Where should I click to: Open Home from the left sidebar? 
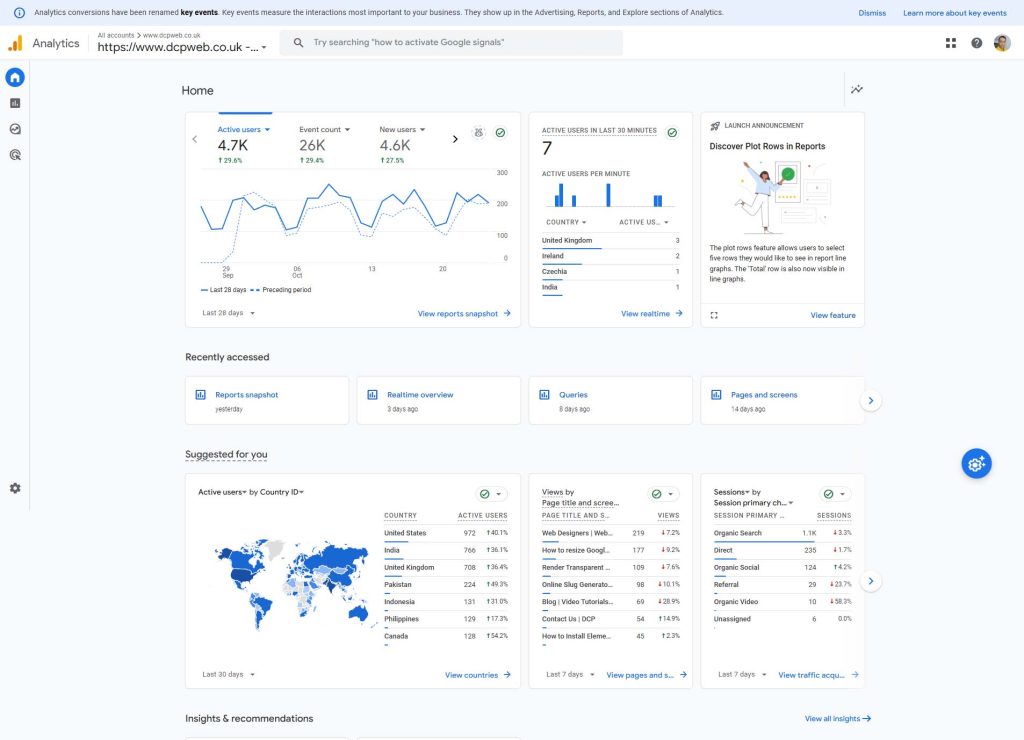click(x=14, y=77)
